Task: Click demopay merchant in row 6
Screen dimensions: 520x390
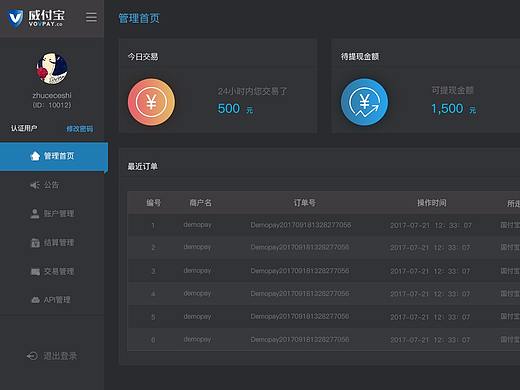Action: point(197,340)
